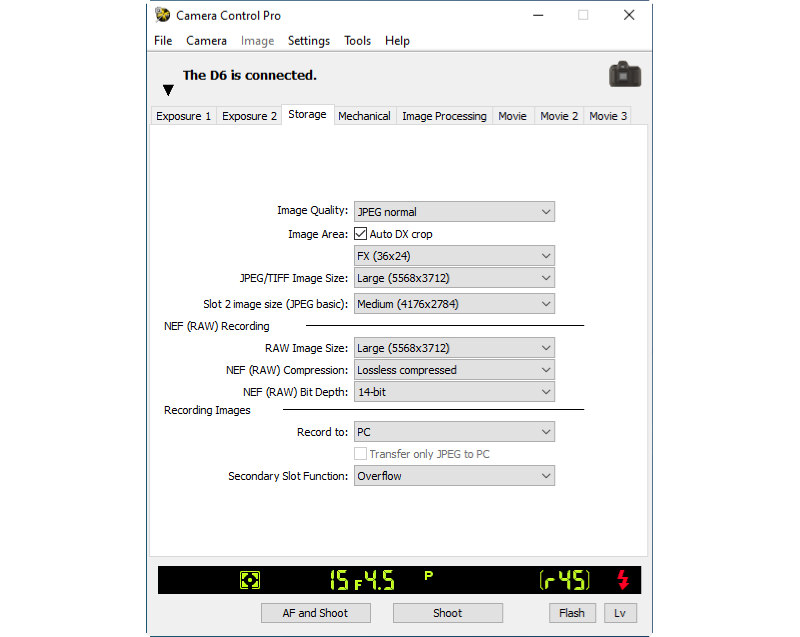Click the AF and Shoot button

click(315, 613)
